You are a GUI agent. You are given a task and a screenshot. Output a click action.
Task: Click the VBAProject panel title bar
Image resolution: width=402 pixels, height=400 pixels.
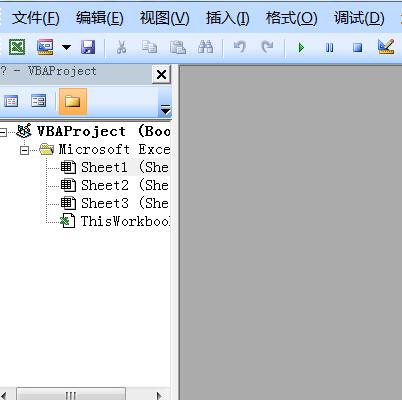point(76,74)
